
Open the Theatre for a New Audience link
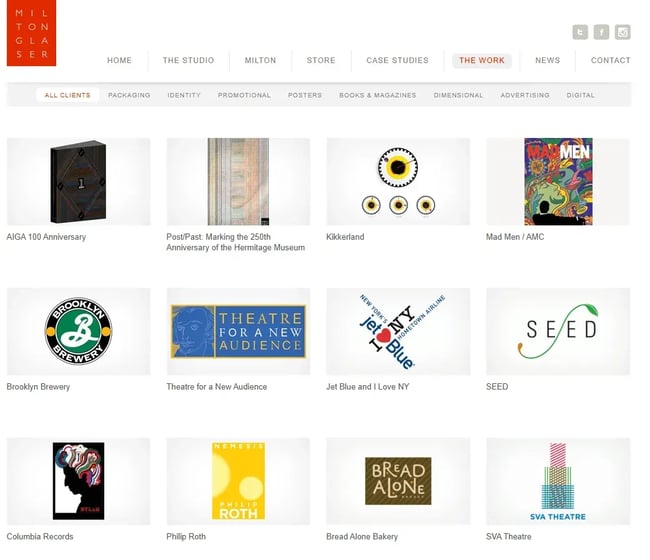pyautogui.click(x=217, y=387)
